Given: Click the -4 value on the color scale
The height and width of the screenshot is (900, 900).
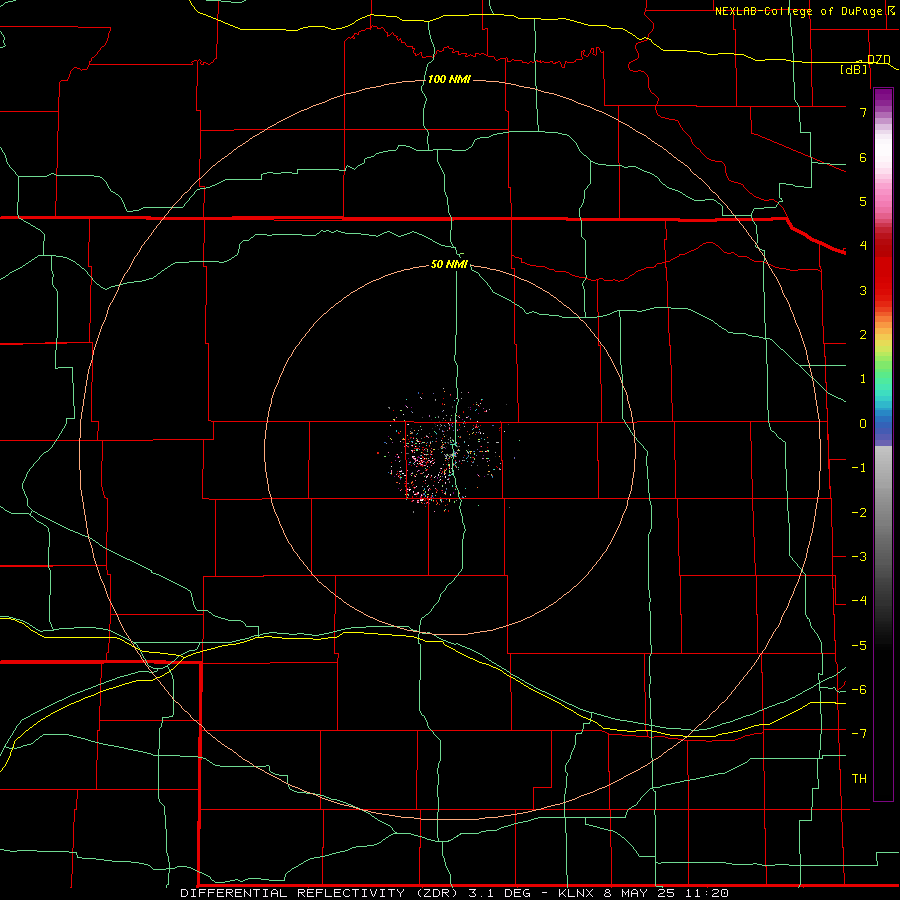Looking at the screenshot, I should (x=859, y=601).
